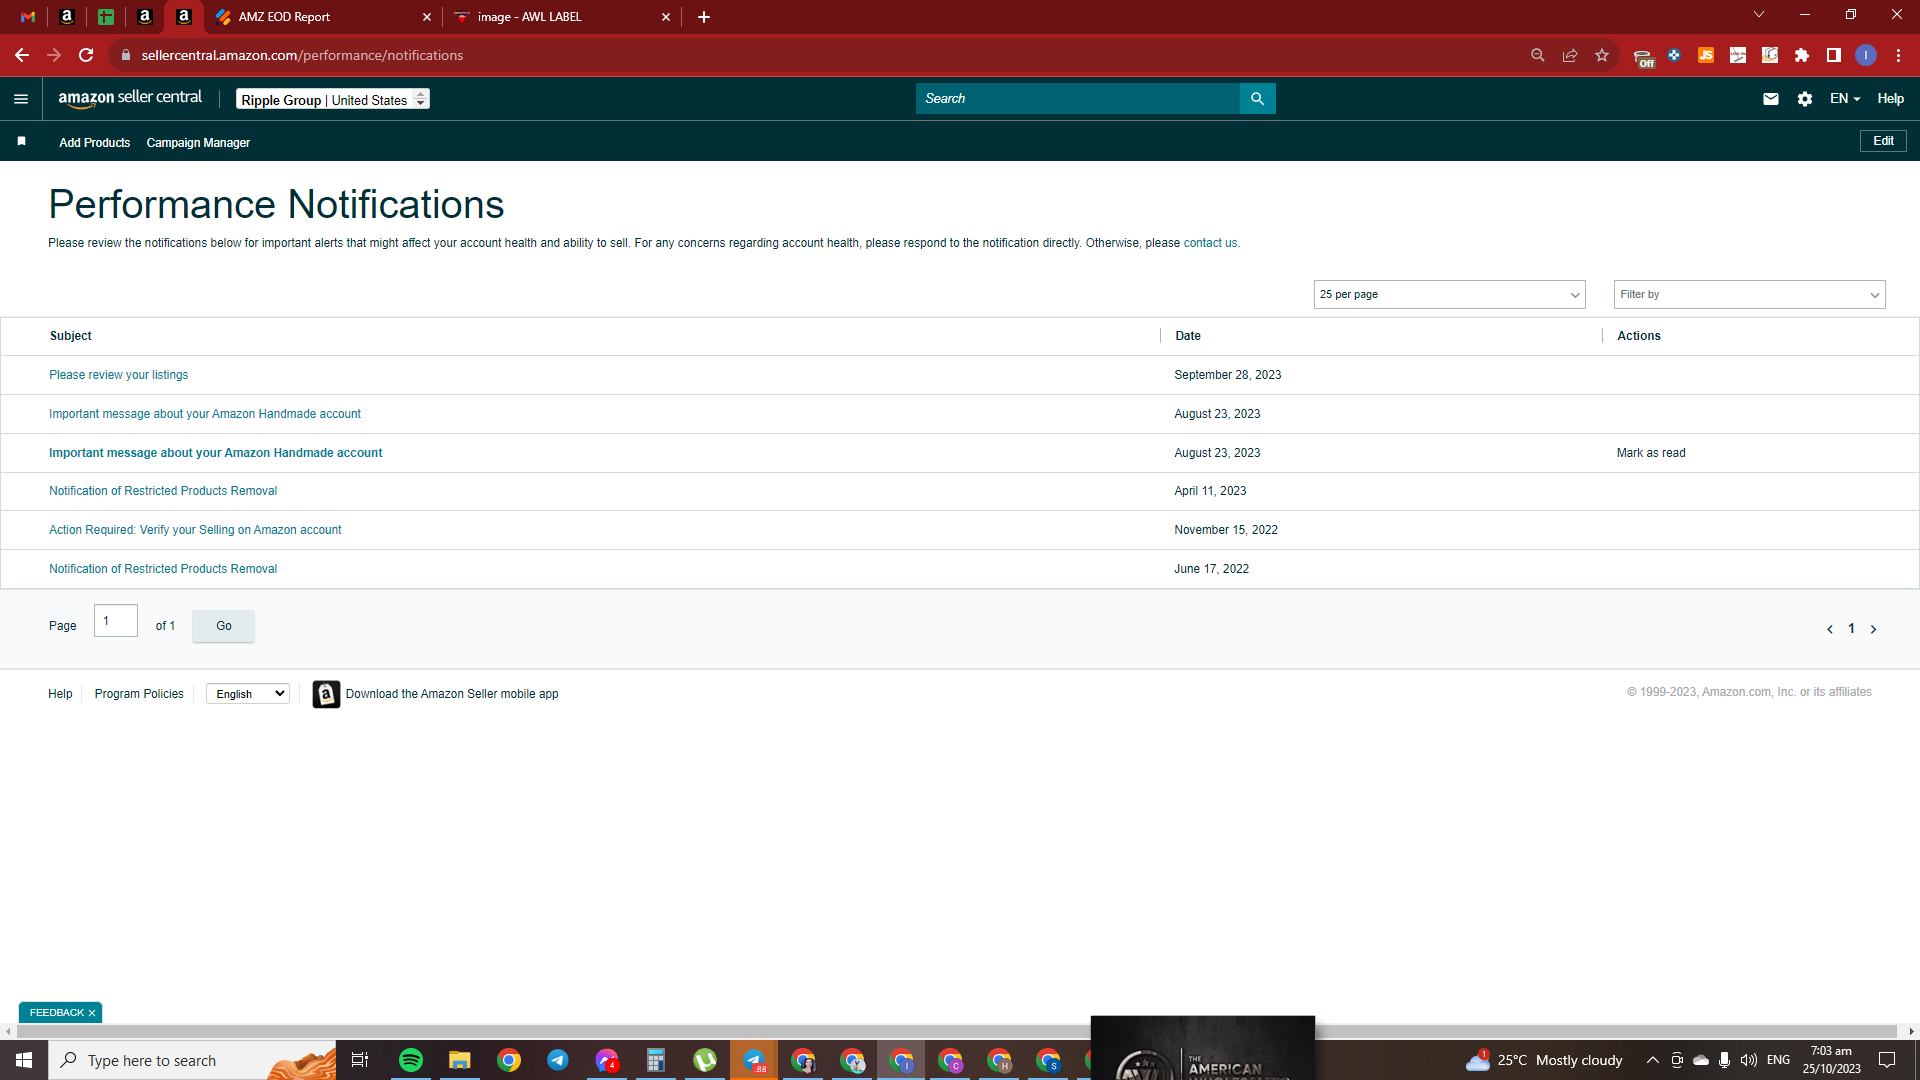Open uTorrent from the taskbar
The image size is (1920, 1080).
(x=705, y=1060)
